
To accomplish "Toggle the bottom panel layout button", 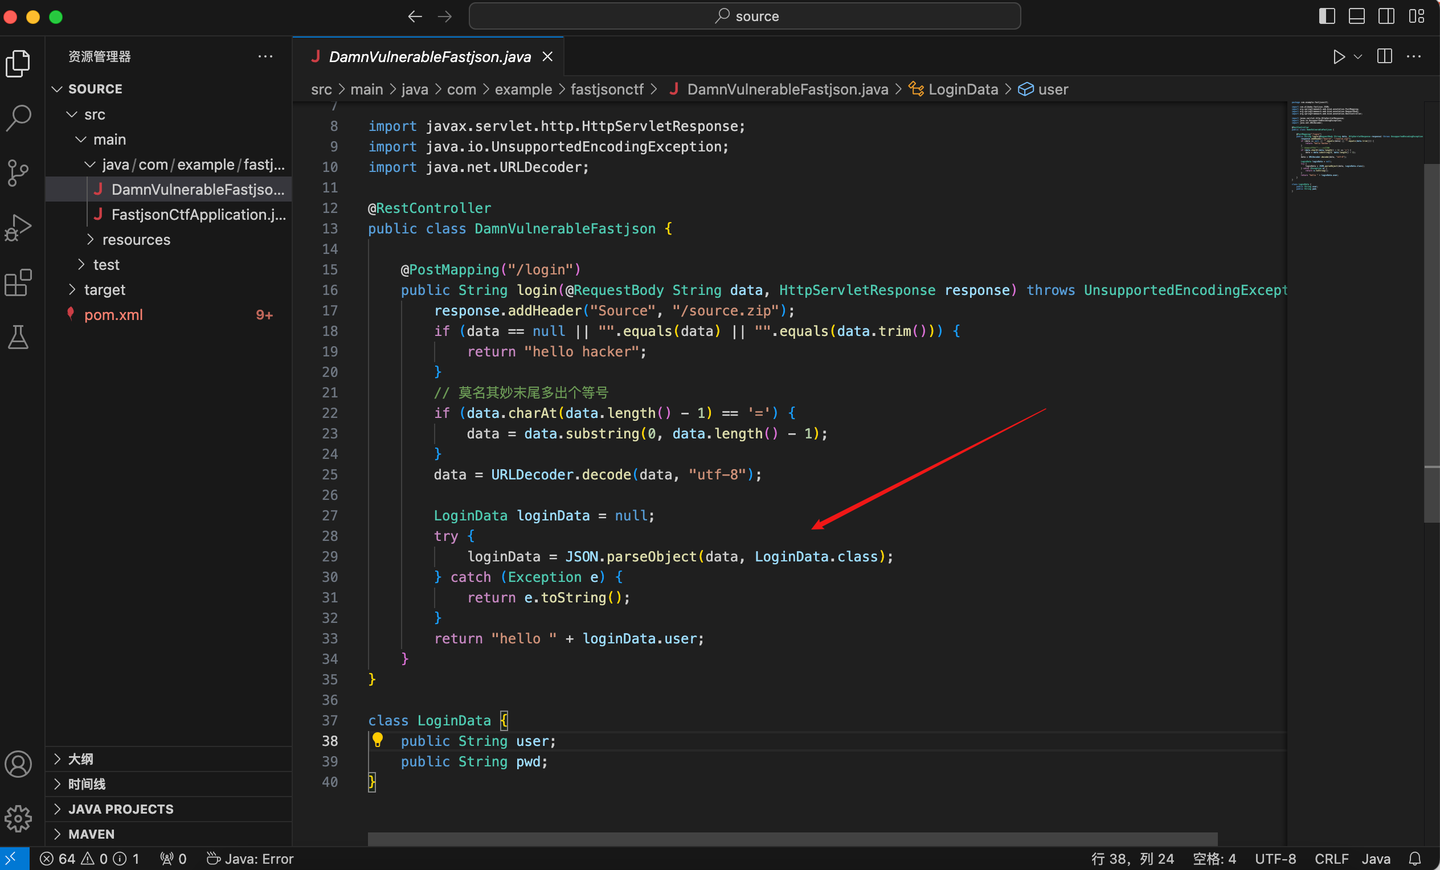I will point(1357,16).
